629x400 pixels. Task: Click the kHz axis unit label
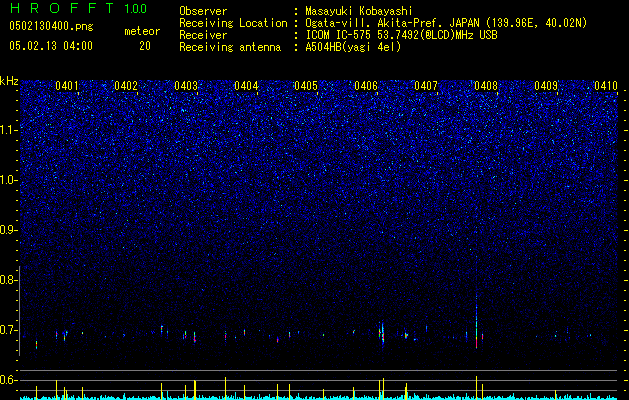9,81
